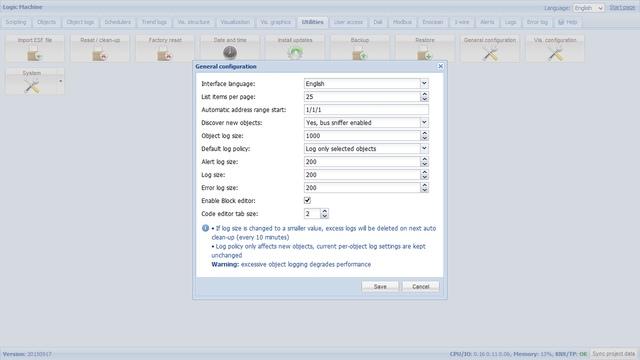
Task: Expand the Interface language dropdown
Action: pos(424,83)
